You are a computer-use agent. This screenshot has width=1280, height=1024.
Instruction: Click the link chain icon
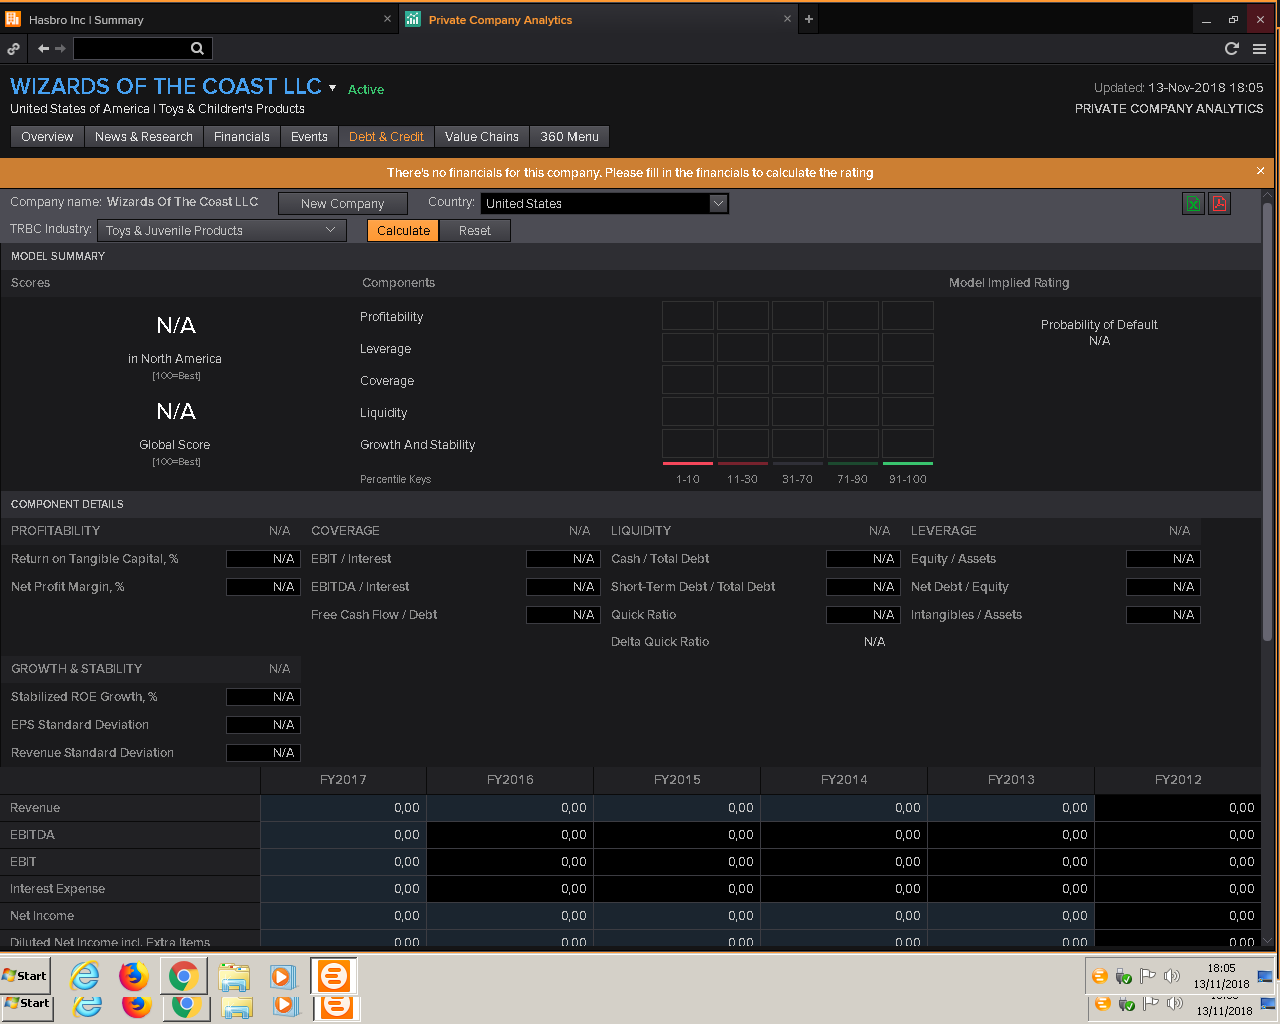[x=14, y=48]
